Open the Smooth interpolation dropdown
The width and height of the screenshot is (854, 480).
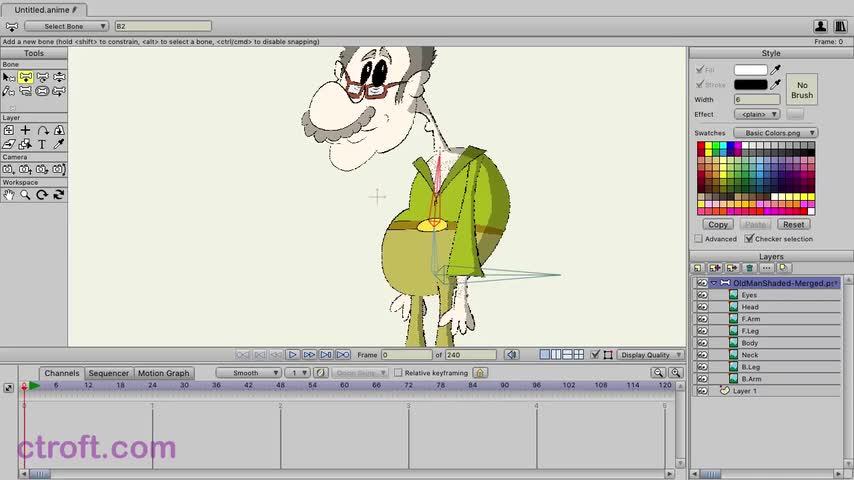[248, 373]
